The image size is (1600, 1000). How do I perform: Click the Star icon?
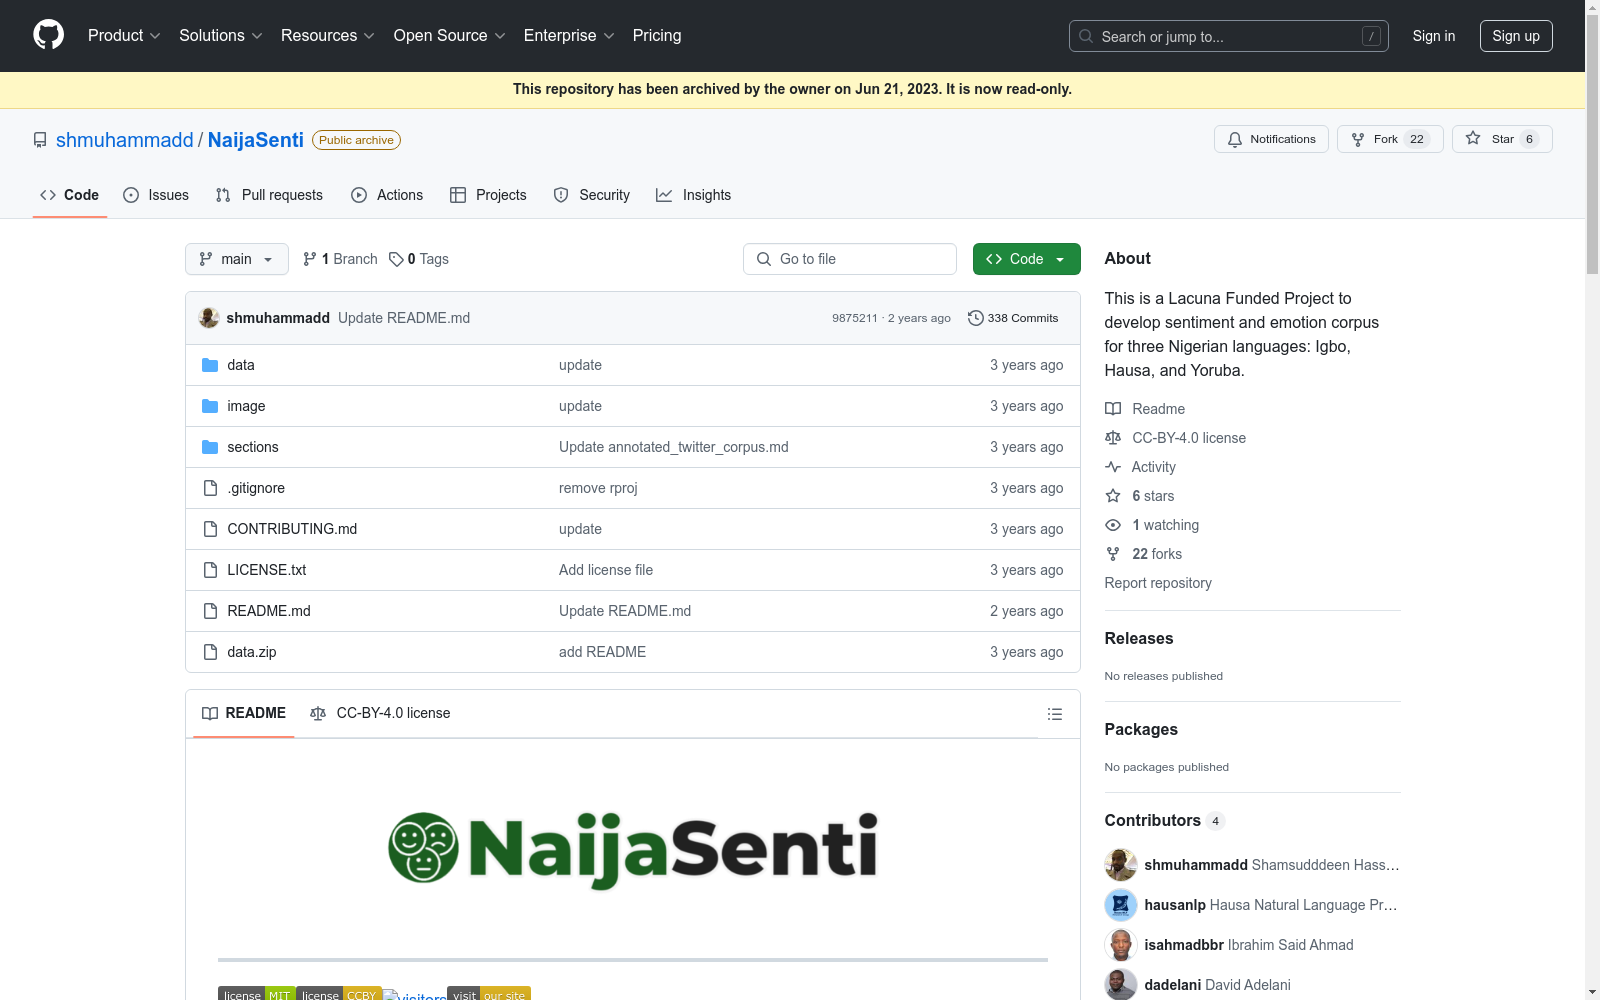[1473, 138]
